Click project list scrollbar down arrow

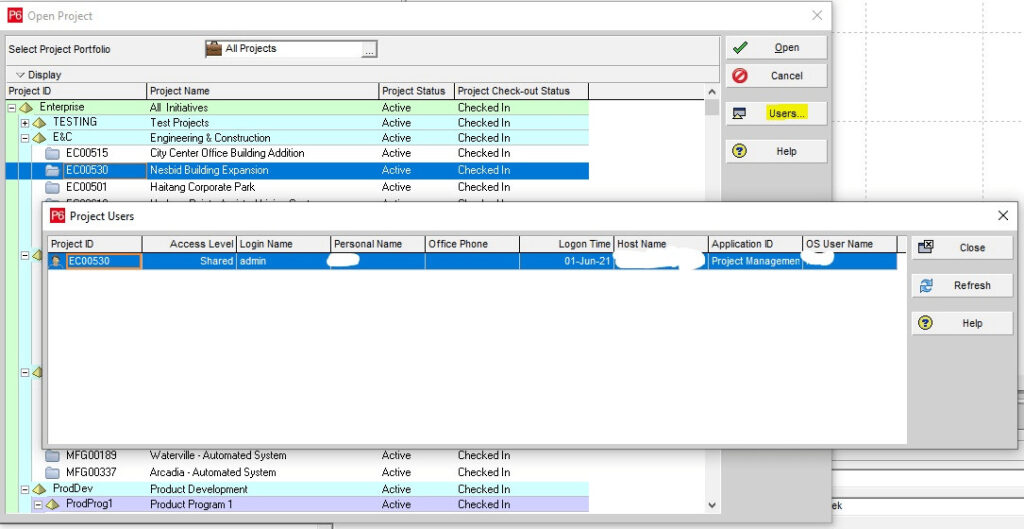pyautogui.click(x=712, y=505)
